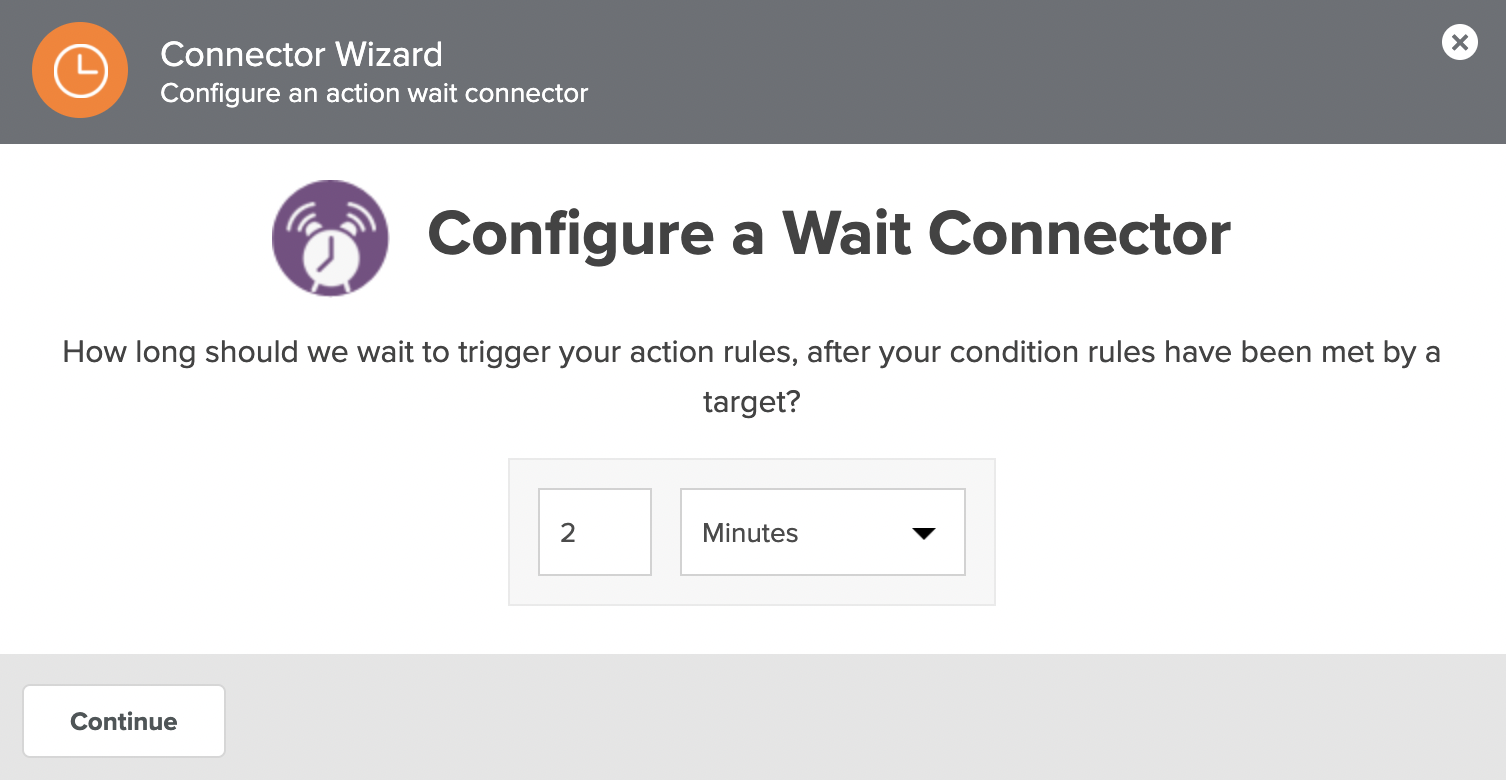Click the purple alarm clock icon
Image resolution: width=1506 pixels, height=780 pixels.
click(x=329, y=238)
